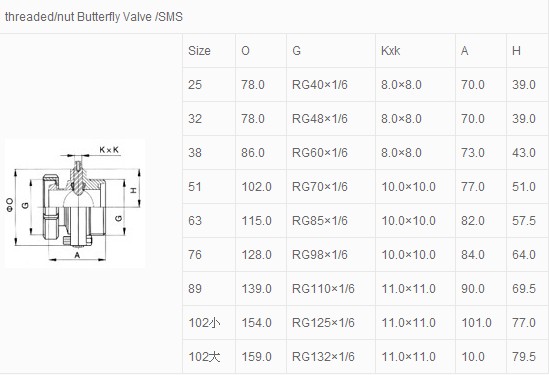Click the Kxk column header
The height and width of the screenshot is (375, 549).
(x=415, y=51)
